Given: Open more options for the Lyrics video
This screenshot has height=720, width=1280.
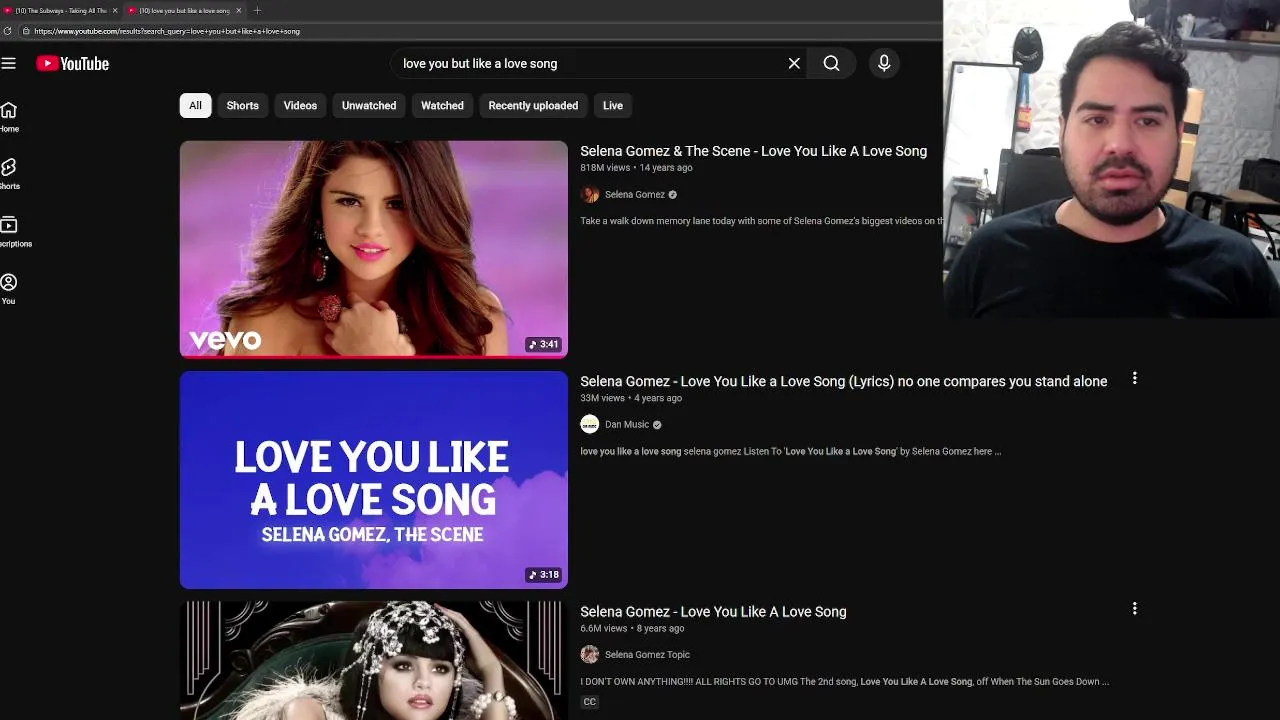Looking at the screenshot, I should 1134,378.
